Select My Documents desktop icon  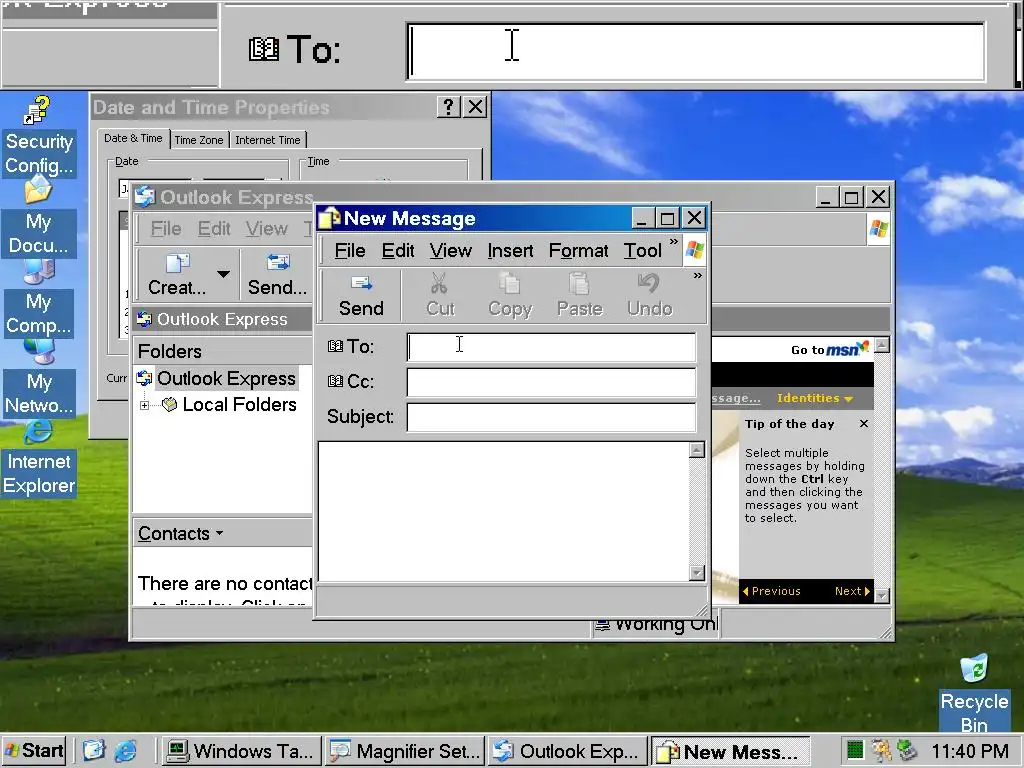tap(39, 218)
